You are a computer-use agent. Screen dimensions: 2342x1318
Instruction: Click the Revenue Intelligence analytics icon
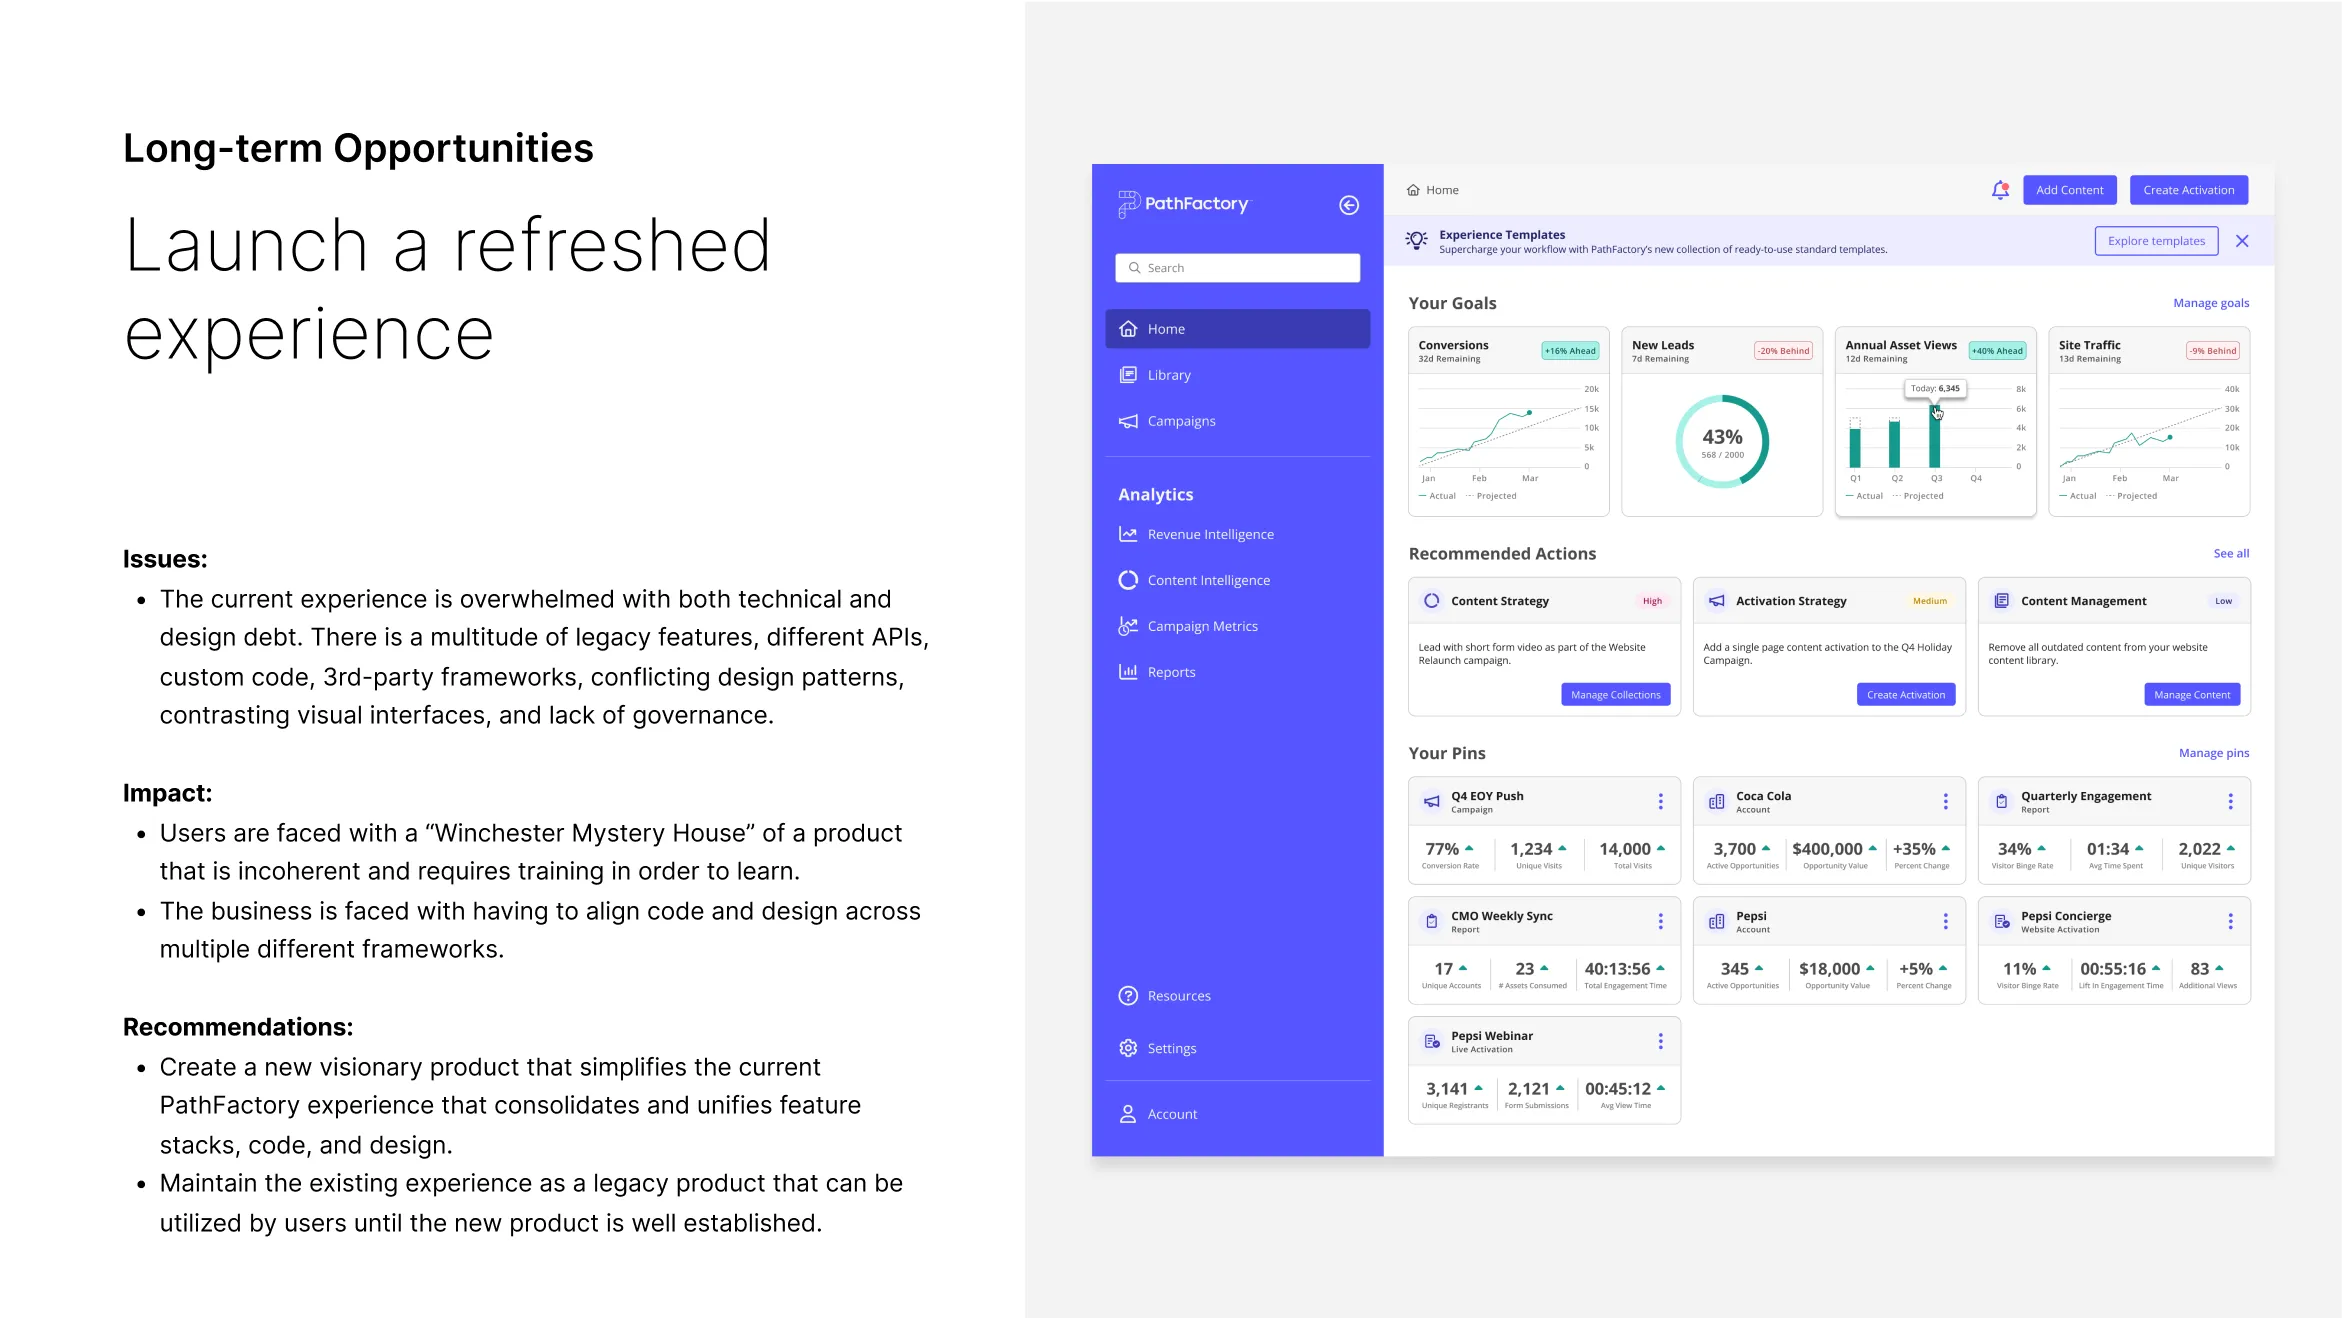(x=1126, y=534)
